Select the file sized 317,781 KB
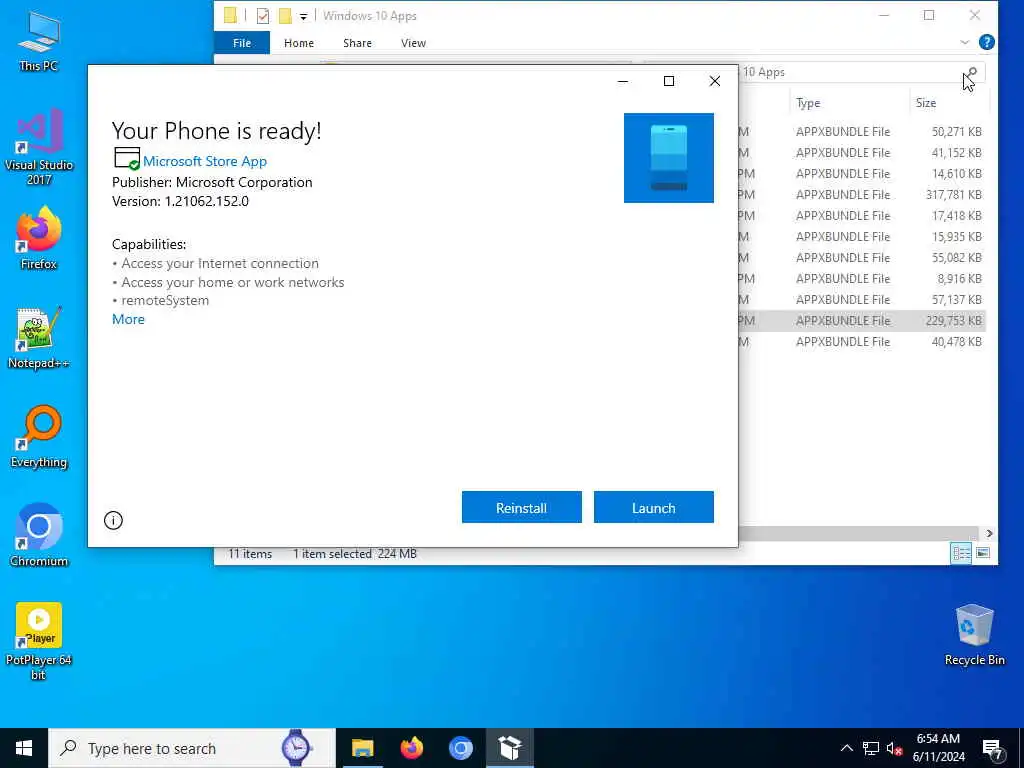Viewport: 1024px width, 768px height. [x=861, y=195]
